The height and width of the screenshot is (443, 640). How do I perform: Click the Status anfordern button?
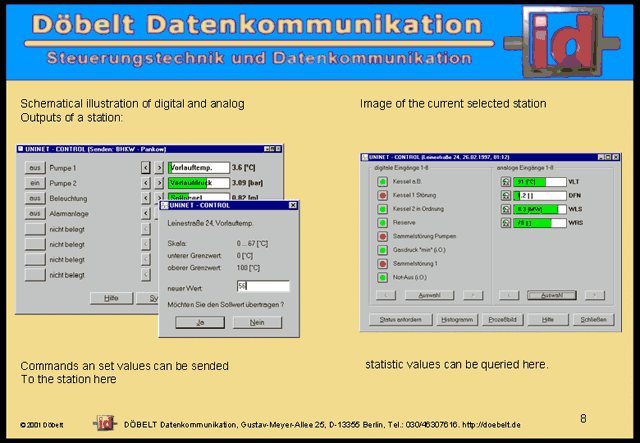point(400,320)
